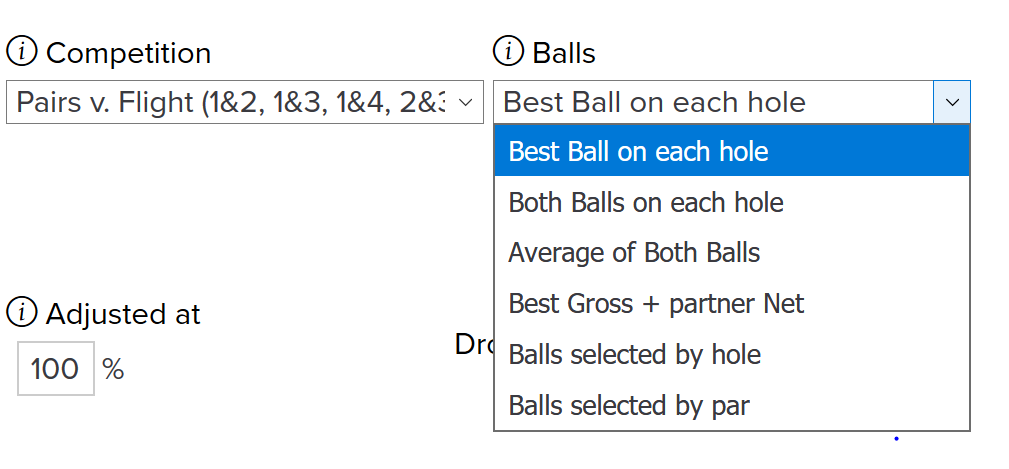Click the Competition label text
Screen dimensions: 1009x469
point(129,53)
